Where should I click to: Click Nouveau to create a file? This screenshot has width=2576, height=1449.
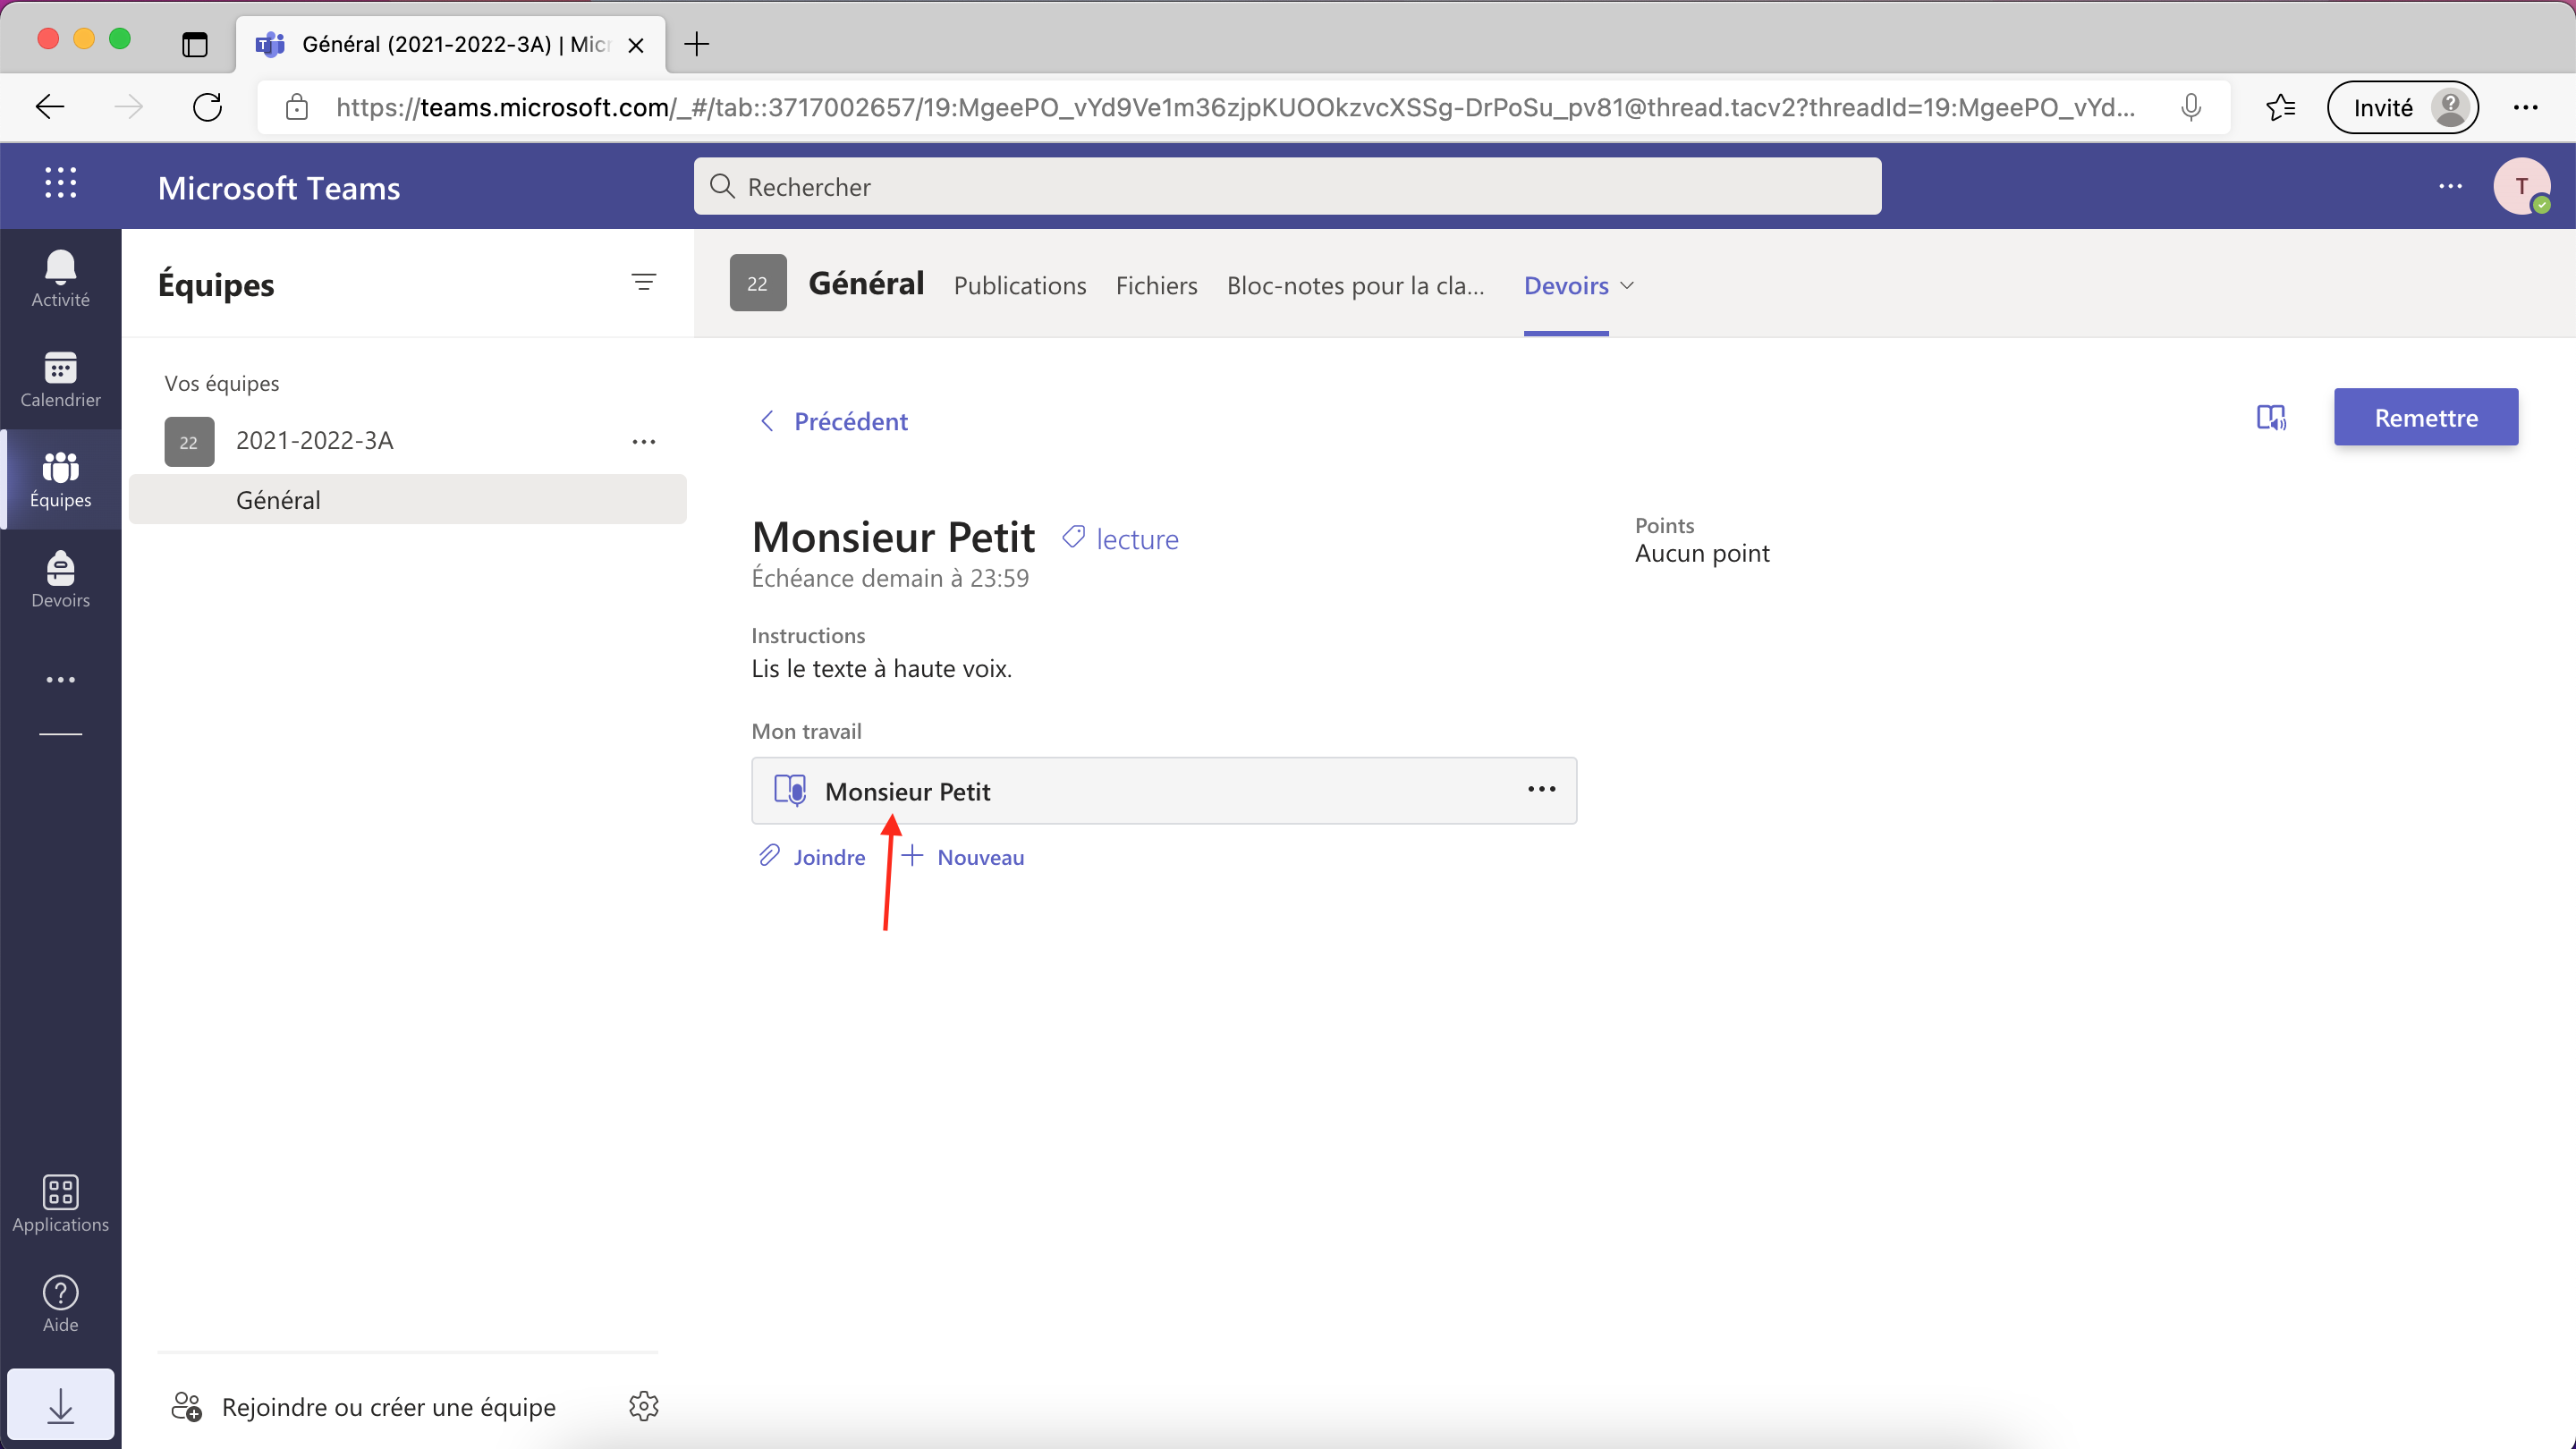964,857
